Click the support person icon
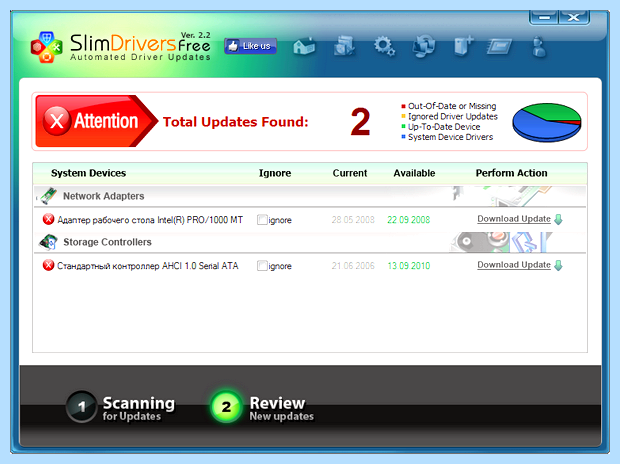 tap(539, 47)
